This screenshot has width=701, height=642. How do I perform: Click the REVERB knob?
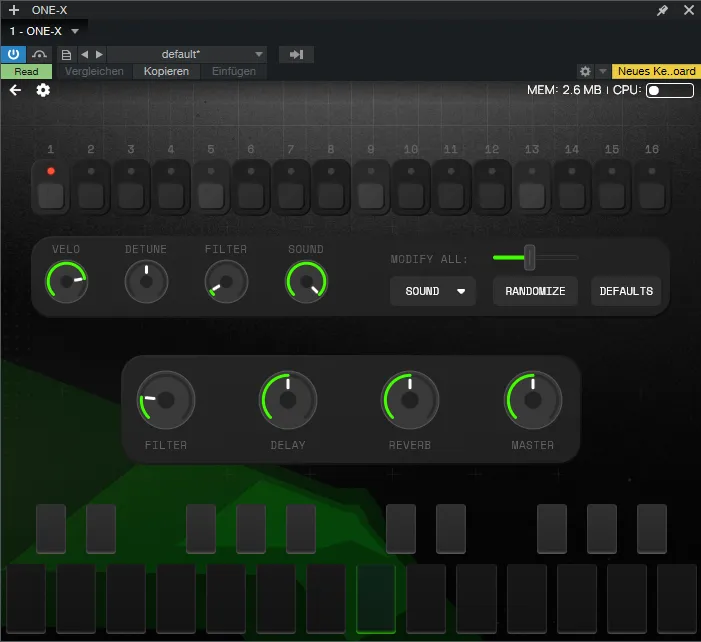[410, 400]
